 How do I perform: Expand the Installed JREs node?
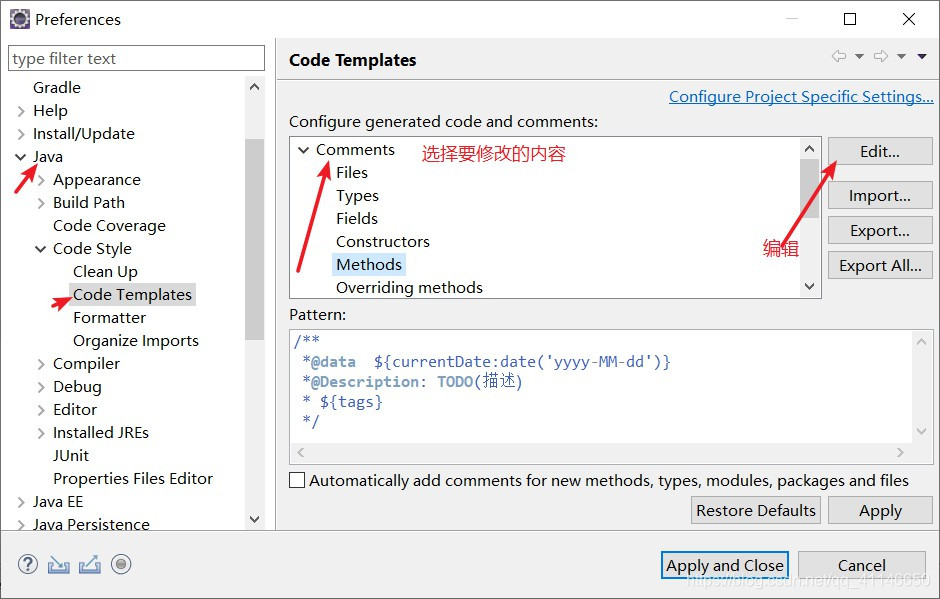(x=41, y=433)
